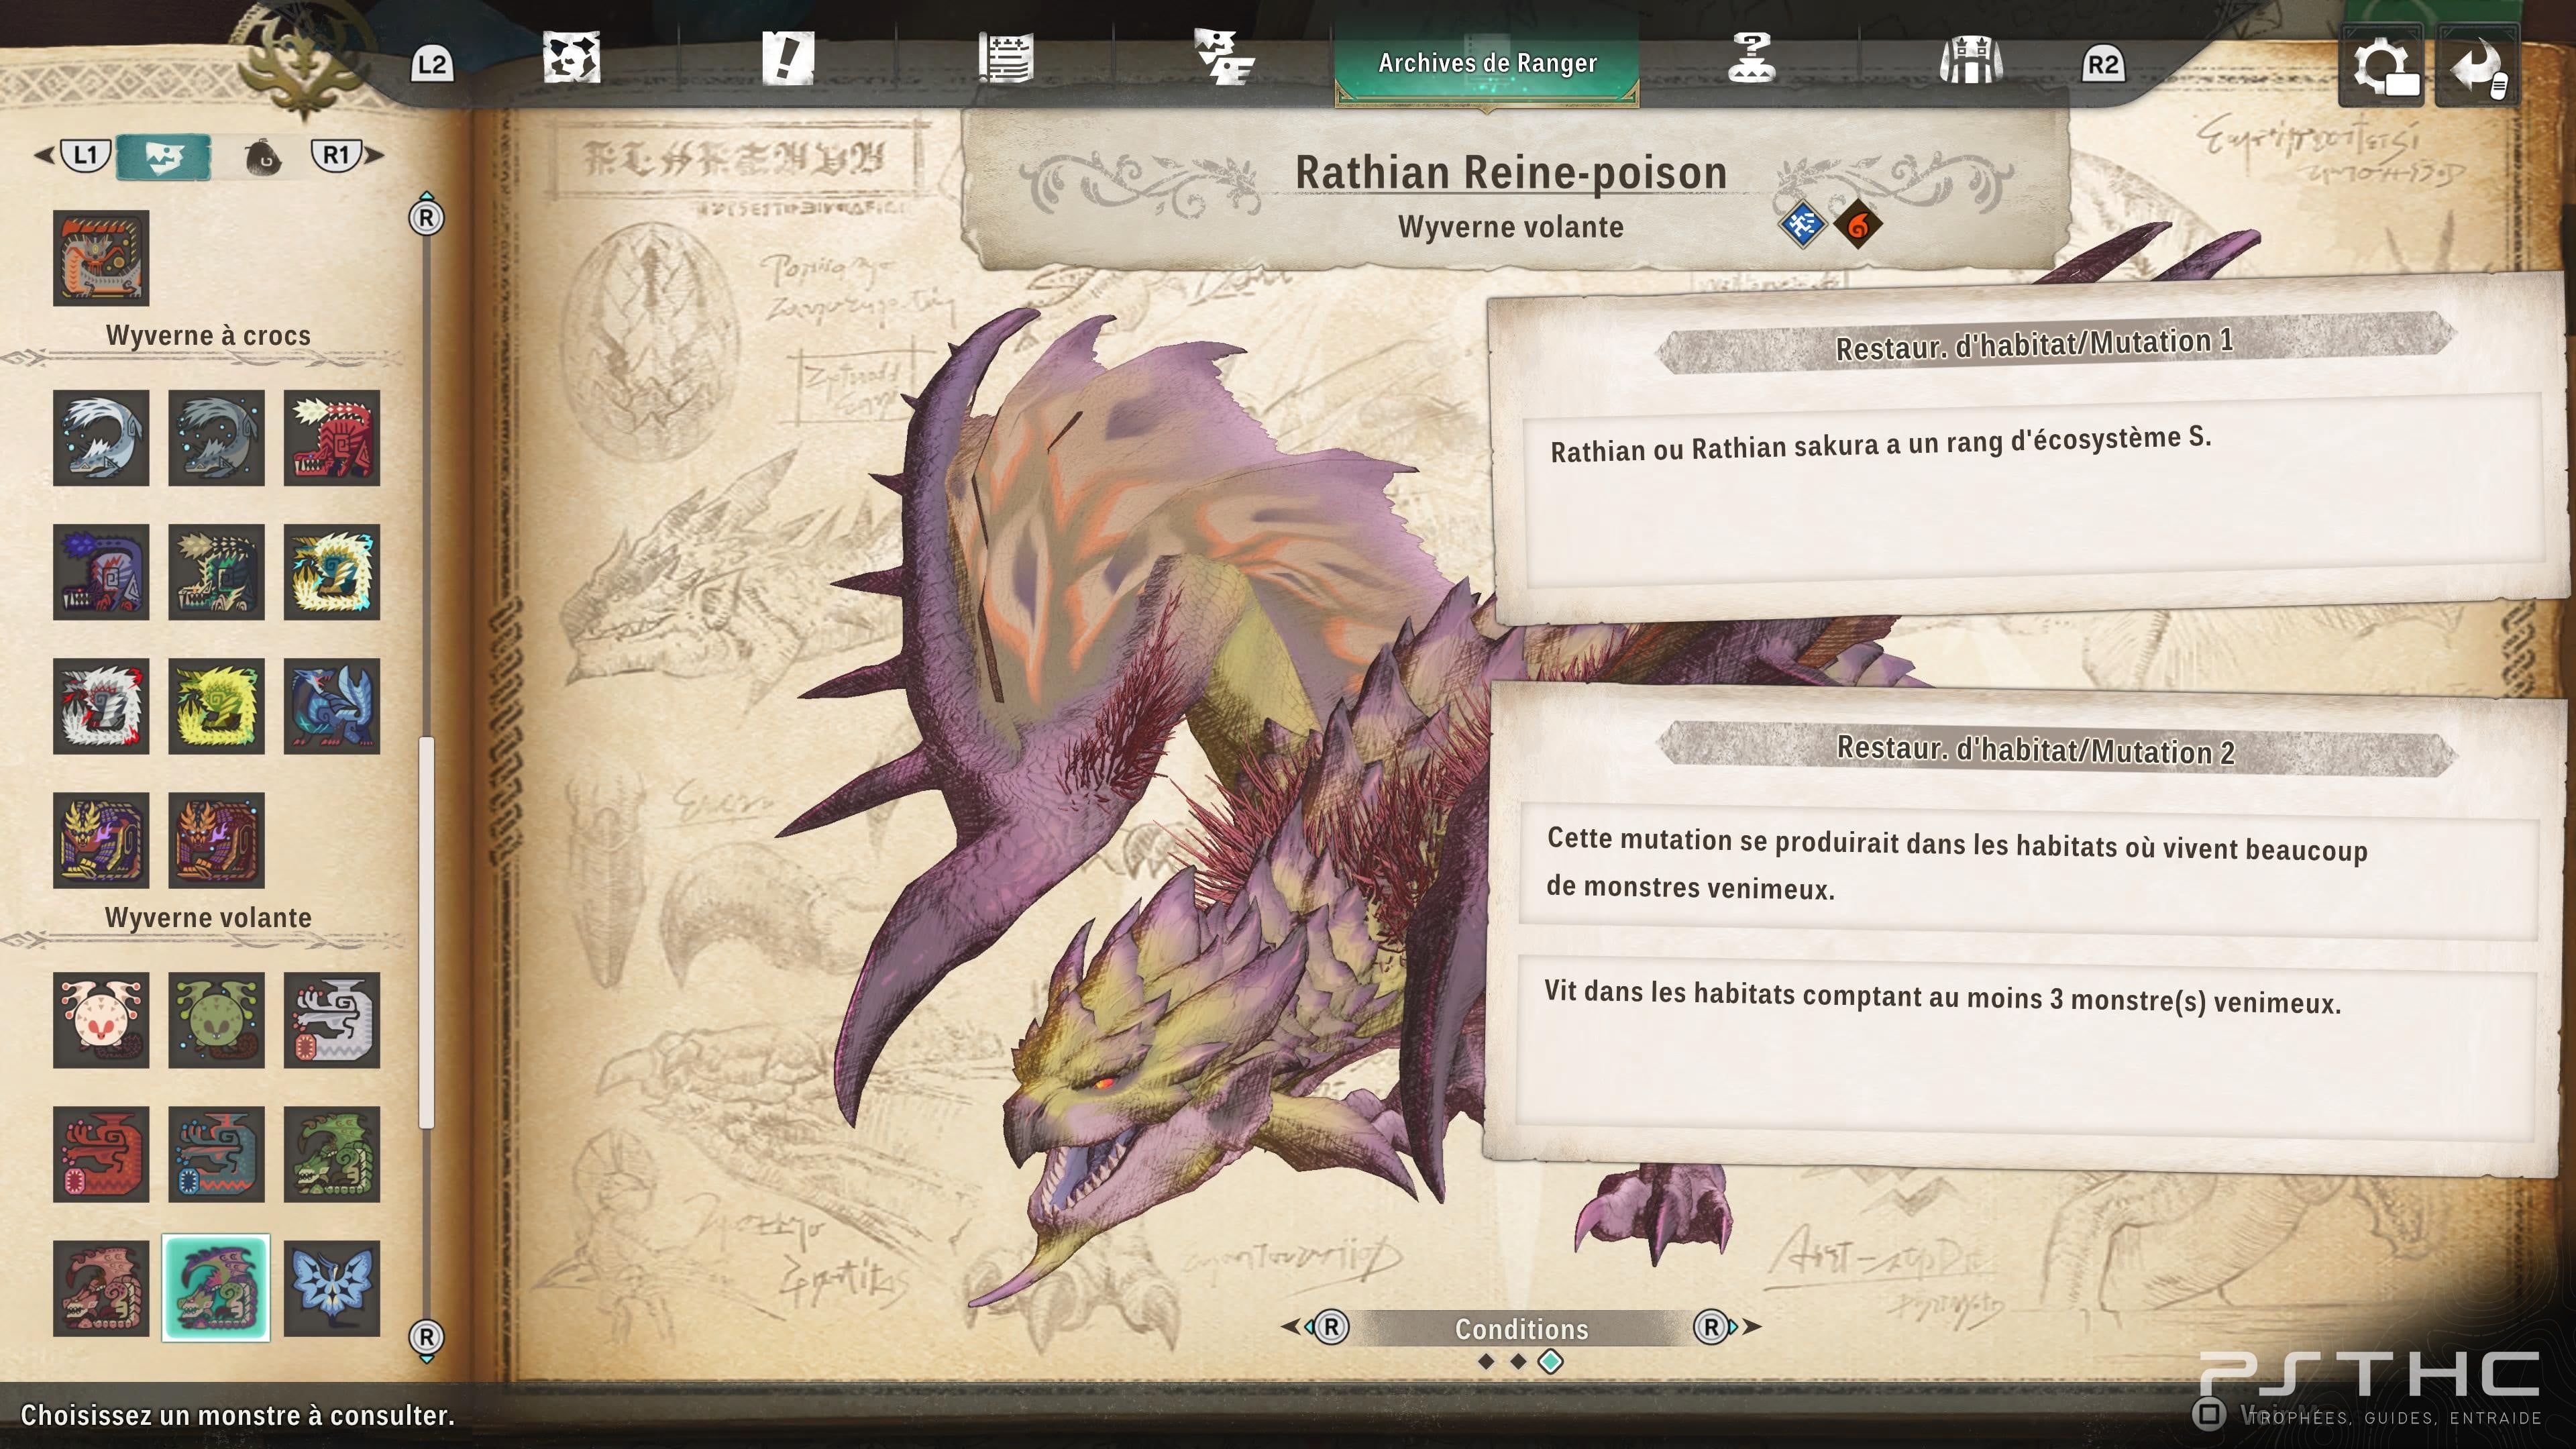Select the white and red spiky wyvern icon
This screenshot has width=2576, height=1449.
[101, 706]
